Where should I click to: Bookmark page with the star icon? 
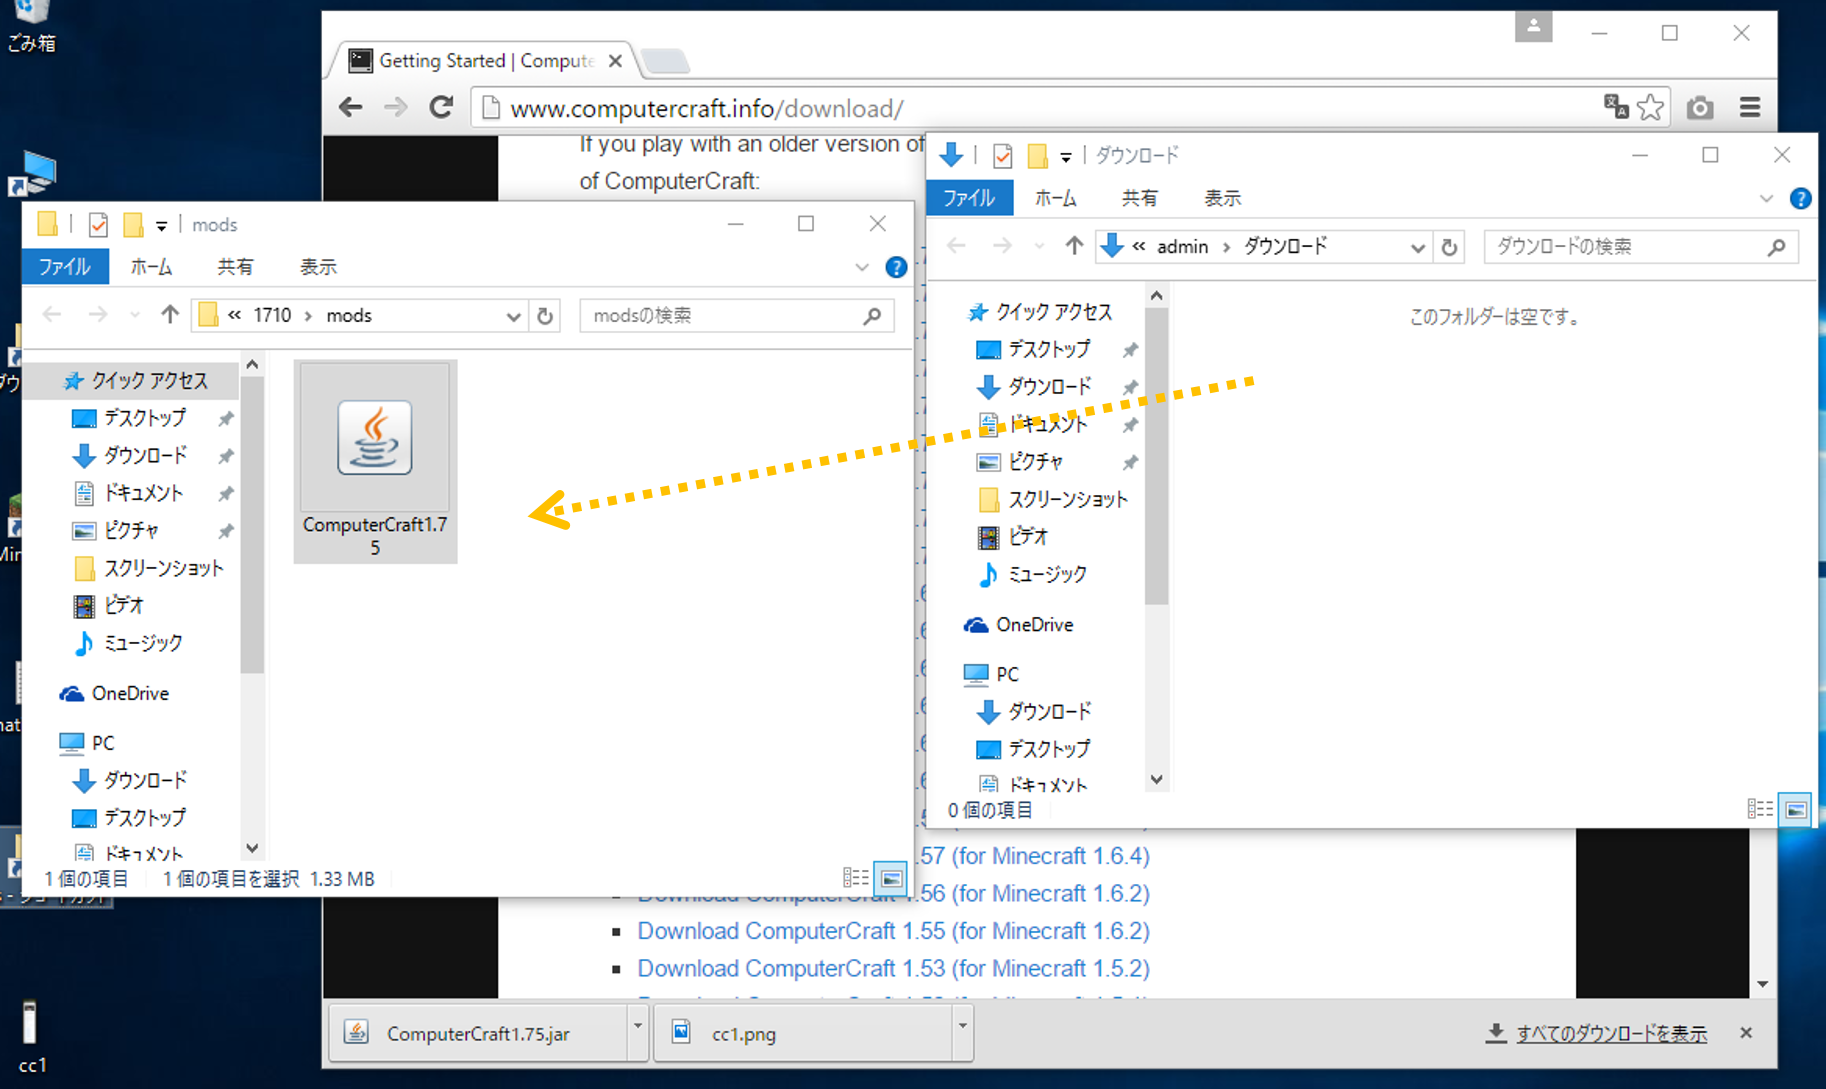(1651, 107)
